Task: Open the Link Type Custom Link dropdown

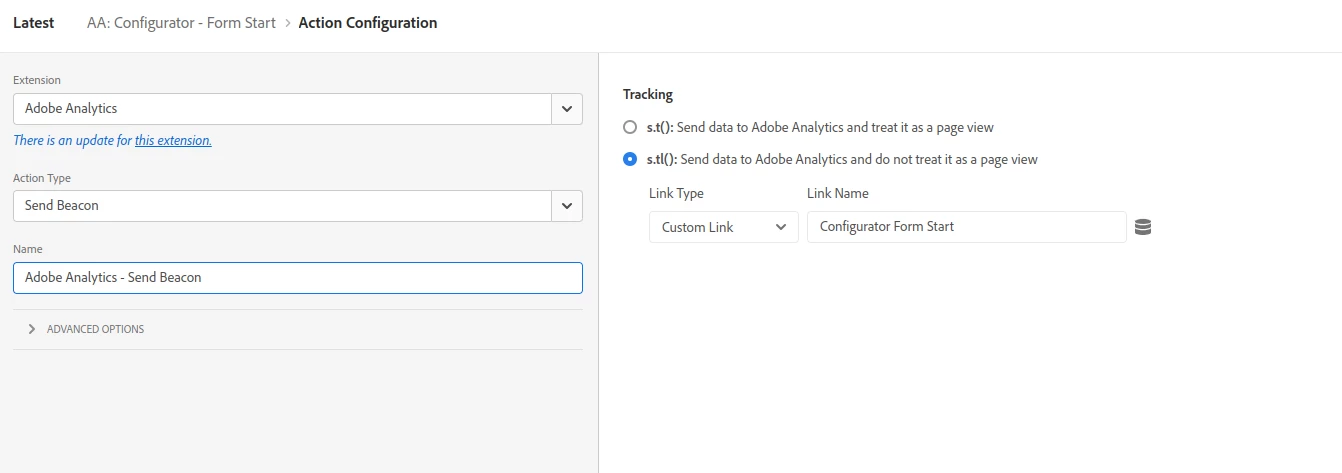Action: [x=723, y=227]
